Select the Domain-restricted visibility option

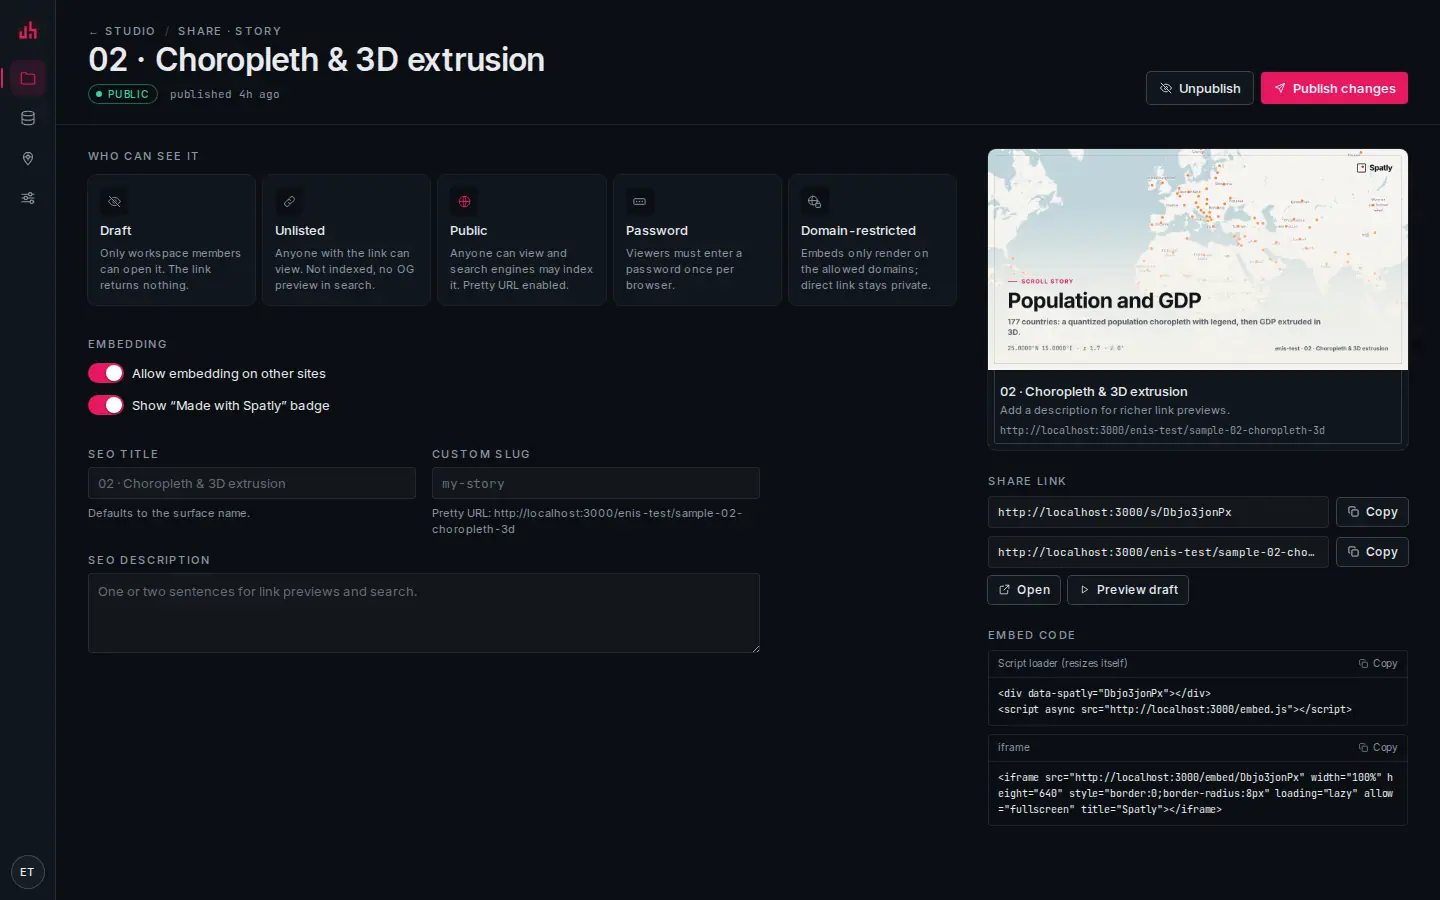872,240
